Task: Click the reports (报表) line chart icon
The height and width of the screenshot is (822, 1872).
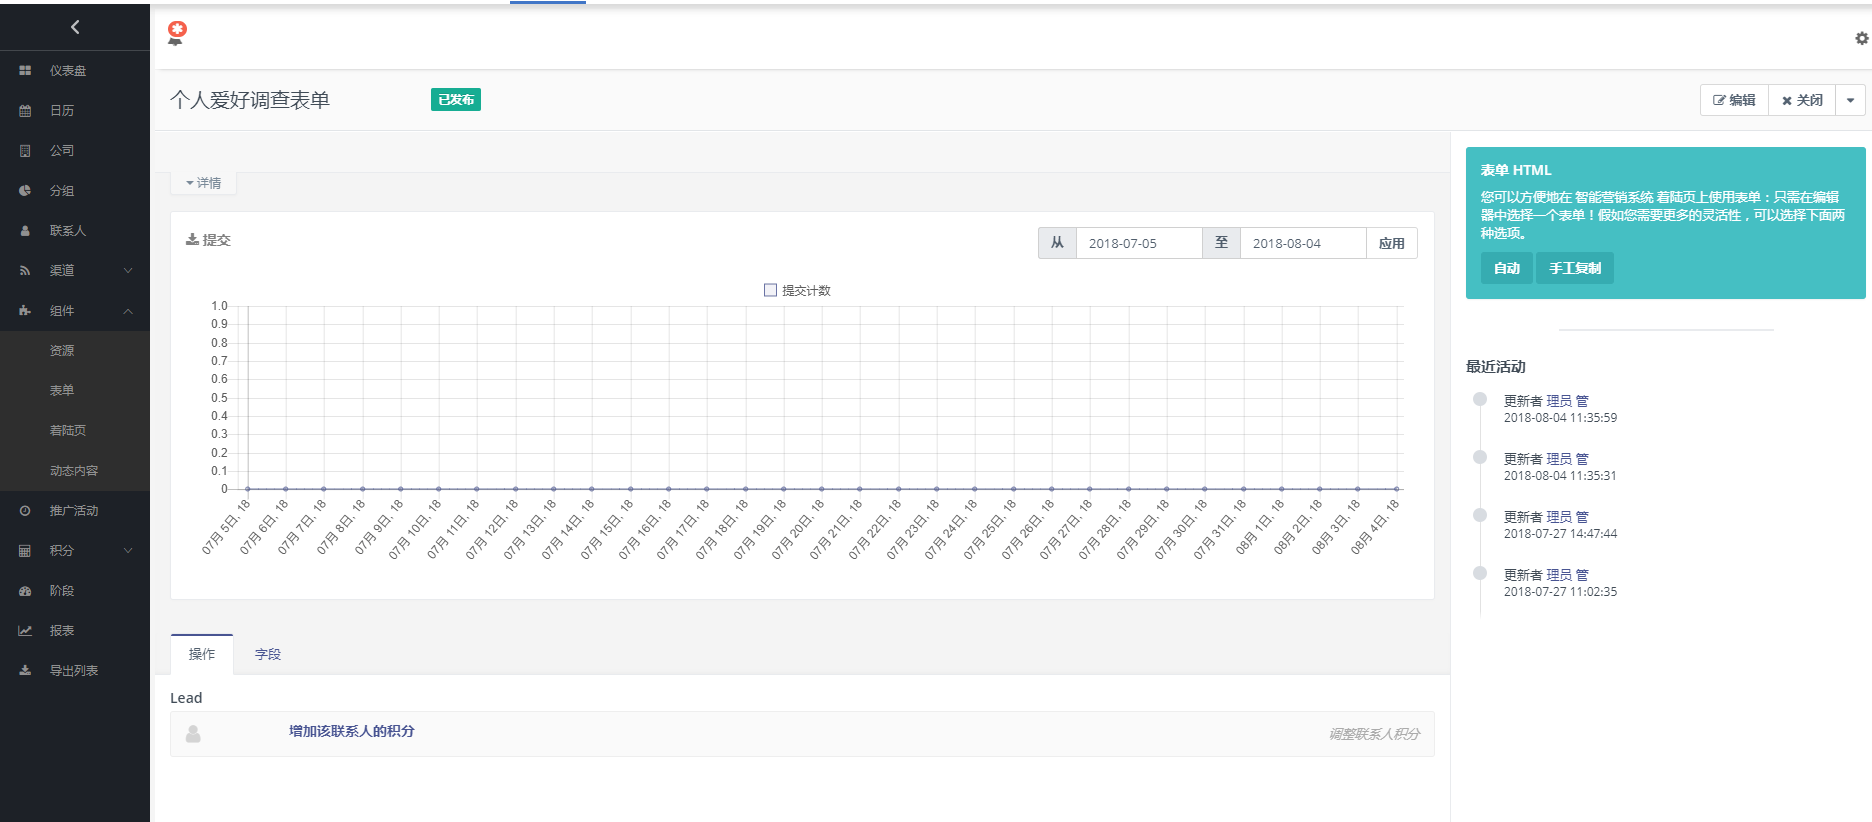Action: click(x=25, y=631)
